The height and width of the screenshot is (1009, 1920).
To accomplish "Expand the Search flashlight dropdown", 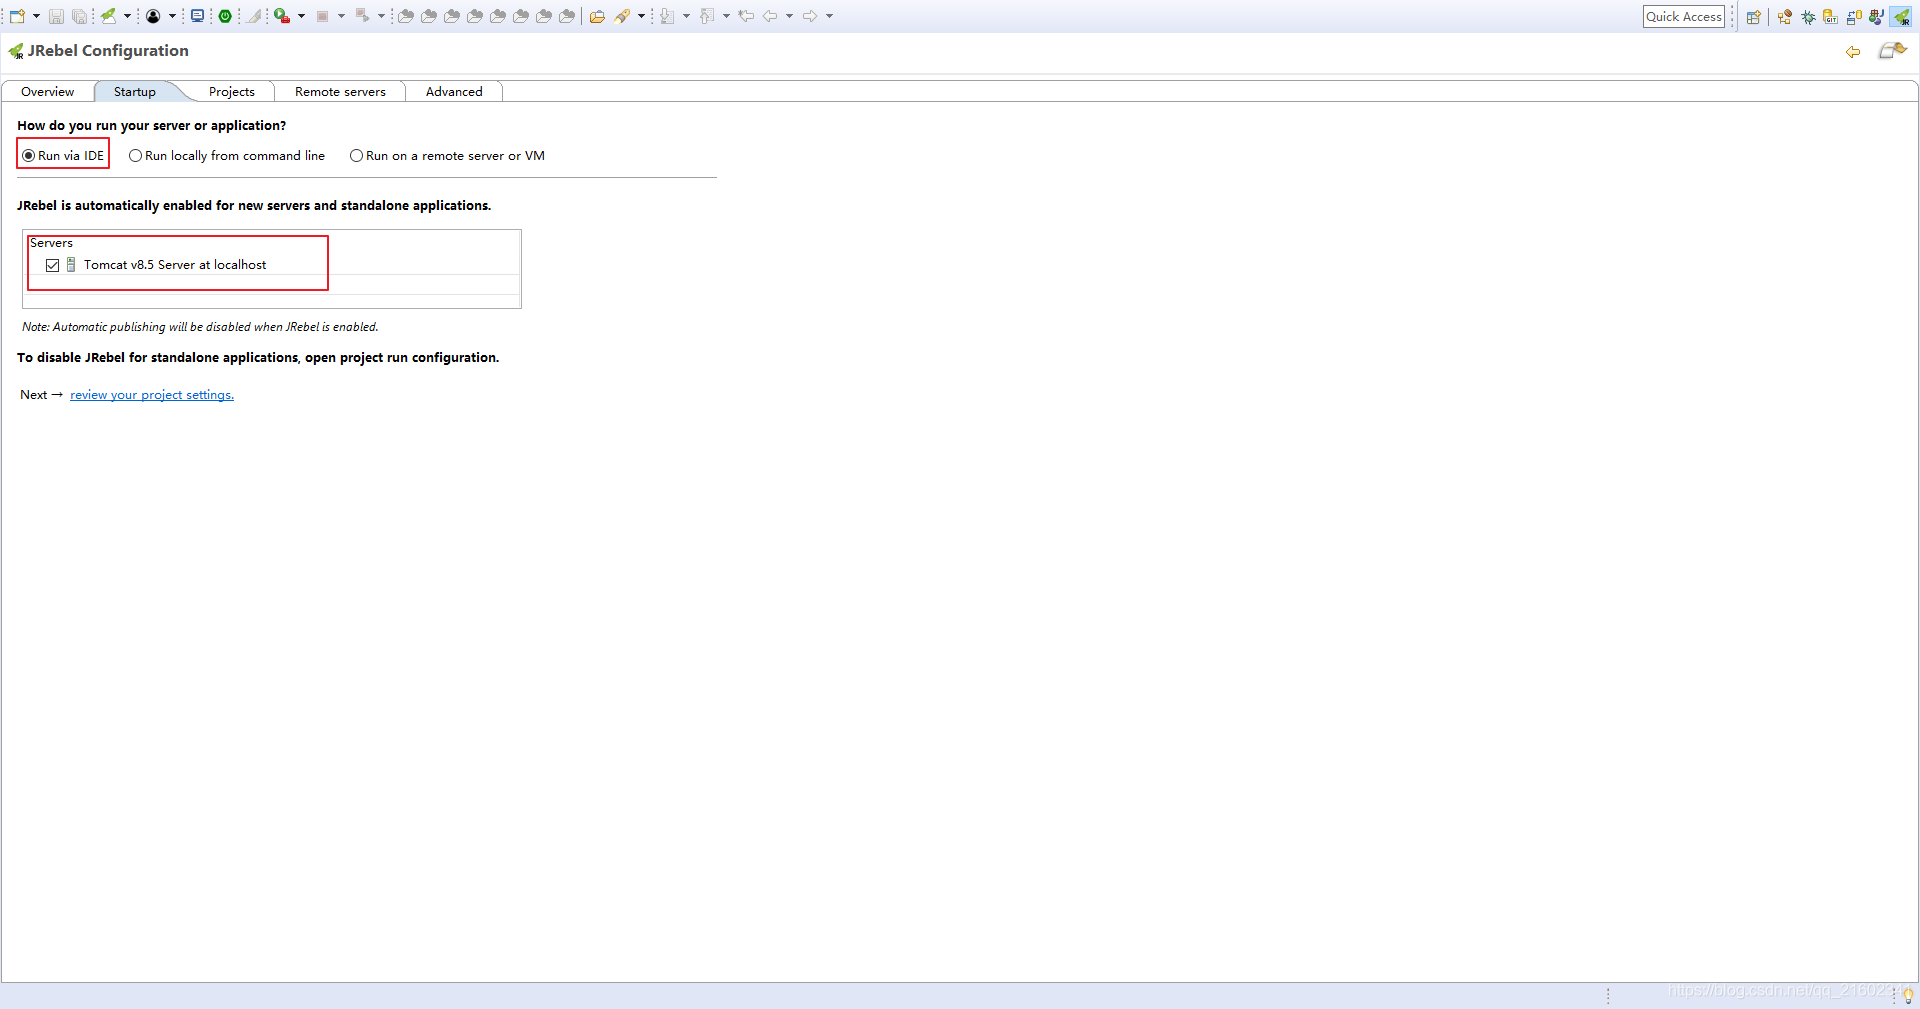I will (641, 16).
